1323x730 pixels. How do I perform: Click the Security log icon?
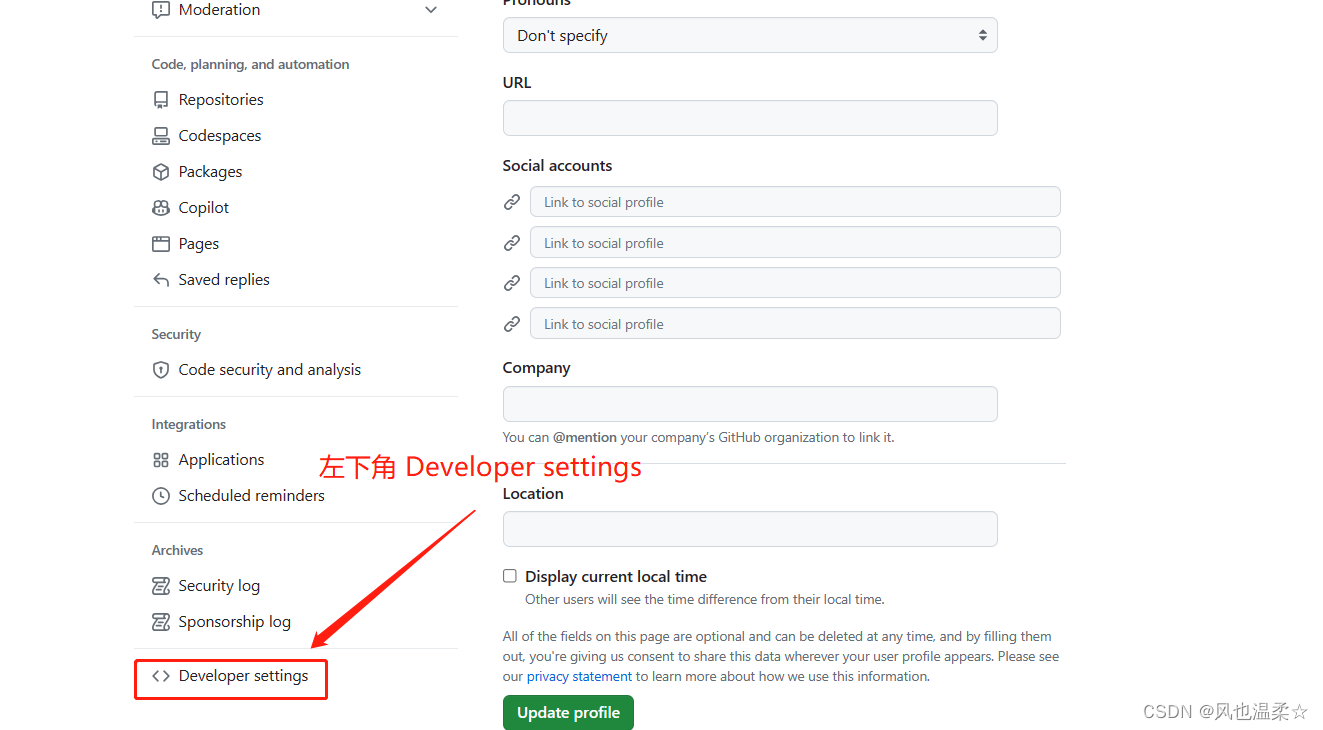click(161, 586)
